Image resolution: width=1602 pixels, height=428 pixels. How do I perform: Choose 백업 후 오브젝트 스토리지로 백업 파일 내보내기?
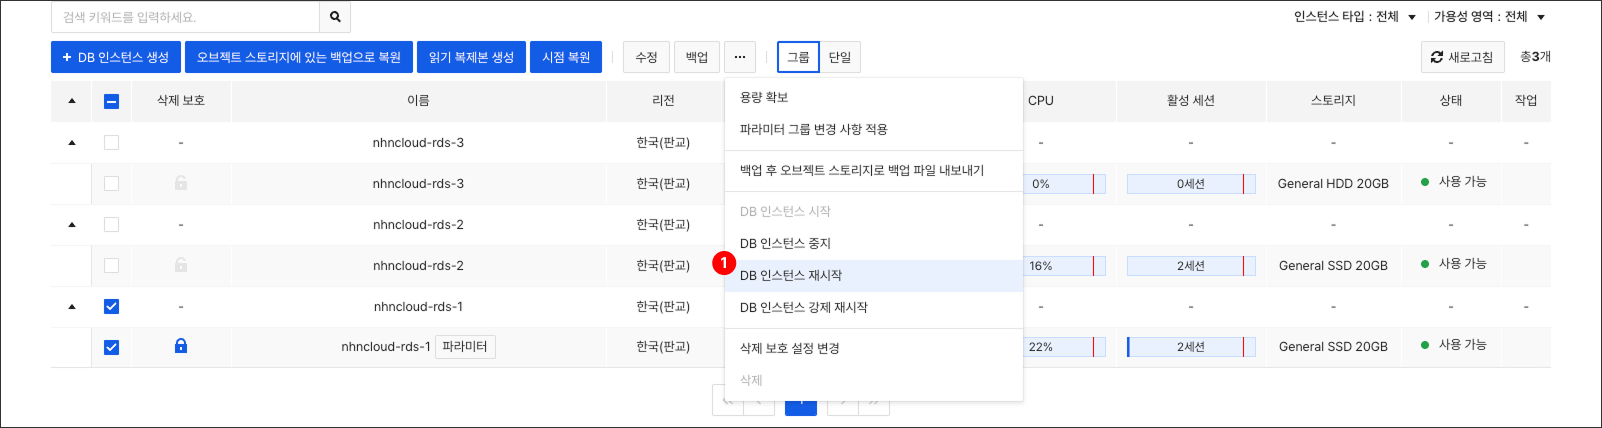[874, 170]
